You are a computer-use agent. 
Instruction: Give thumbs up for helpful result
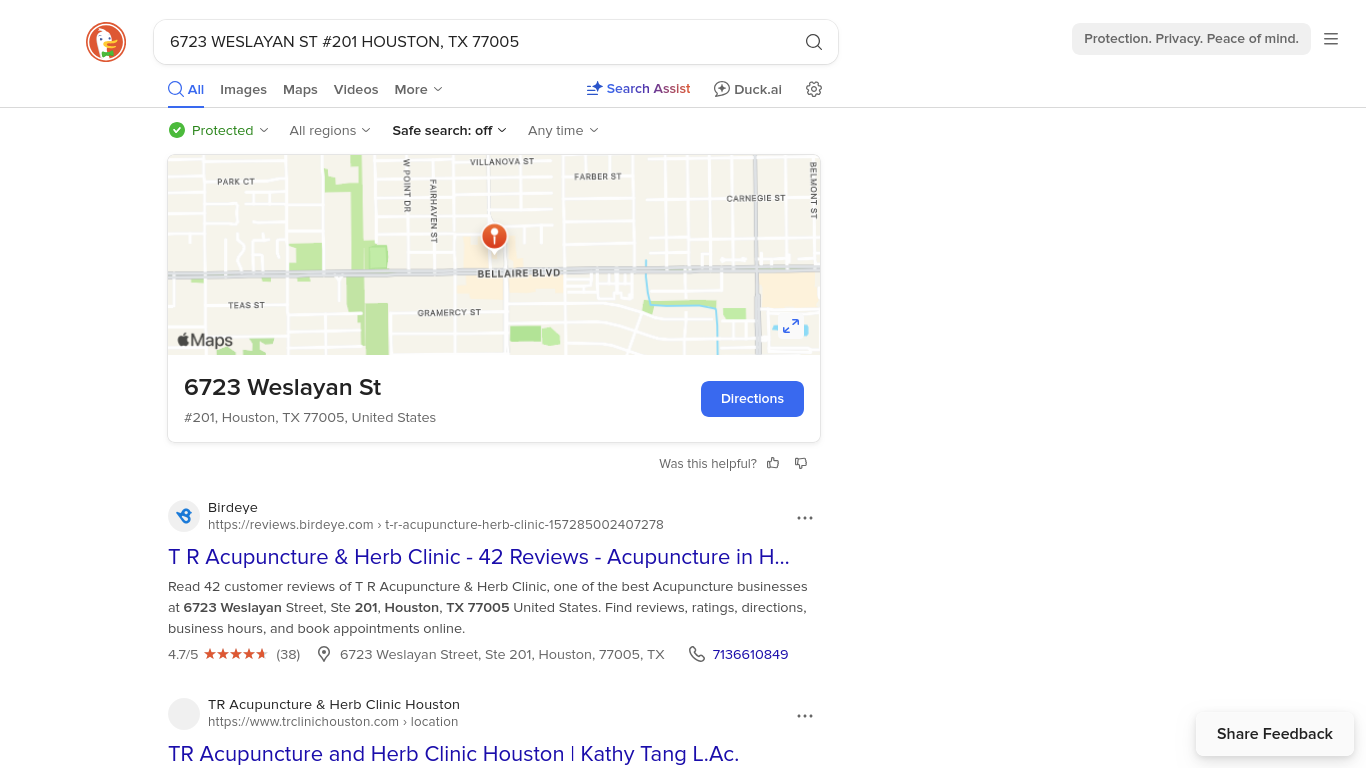pyautogui.click(x=773, y=463)
